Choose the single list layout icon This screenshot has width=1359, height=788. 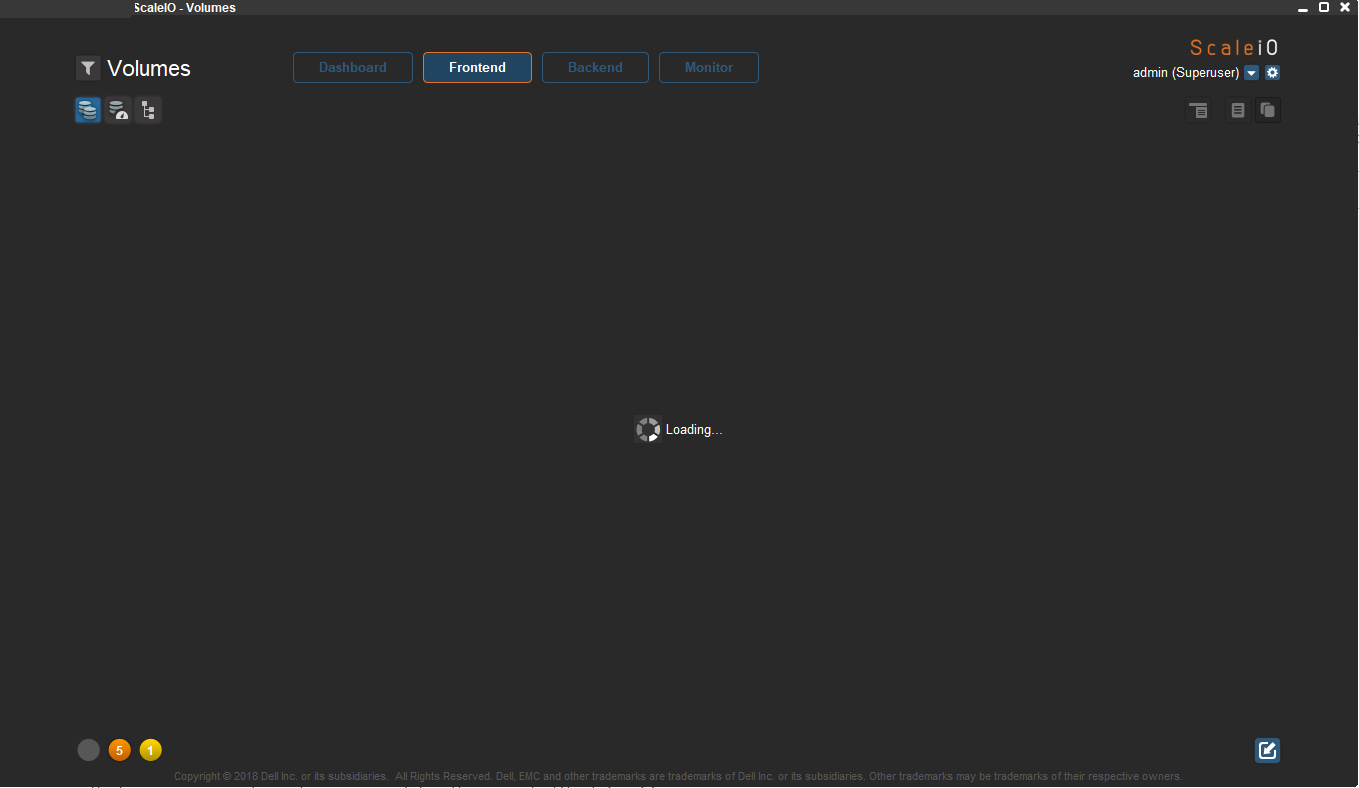[1237, 110]
